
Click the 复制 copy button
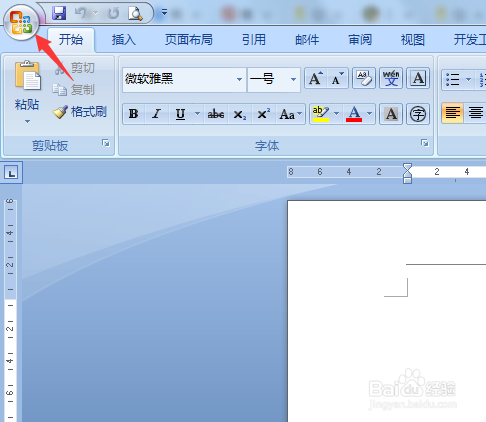[x=74, y=90]
